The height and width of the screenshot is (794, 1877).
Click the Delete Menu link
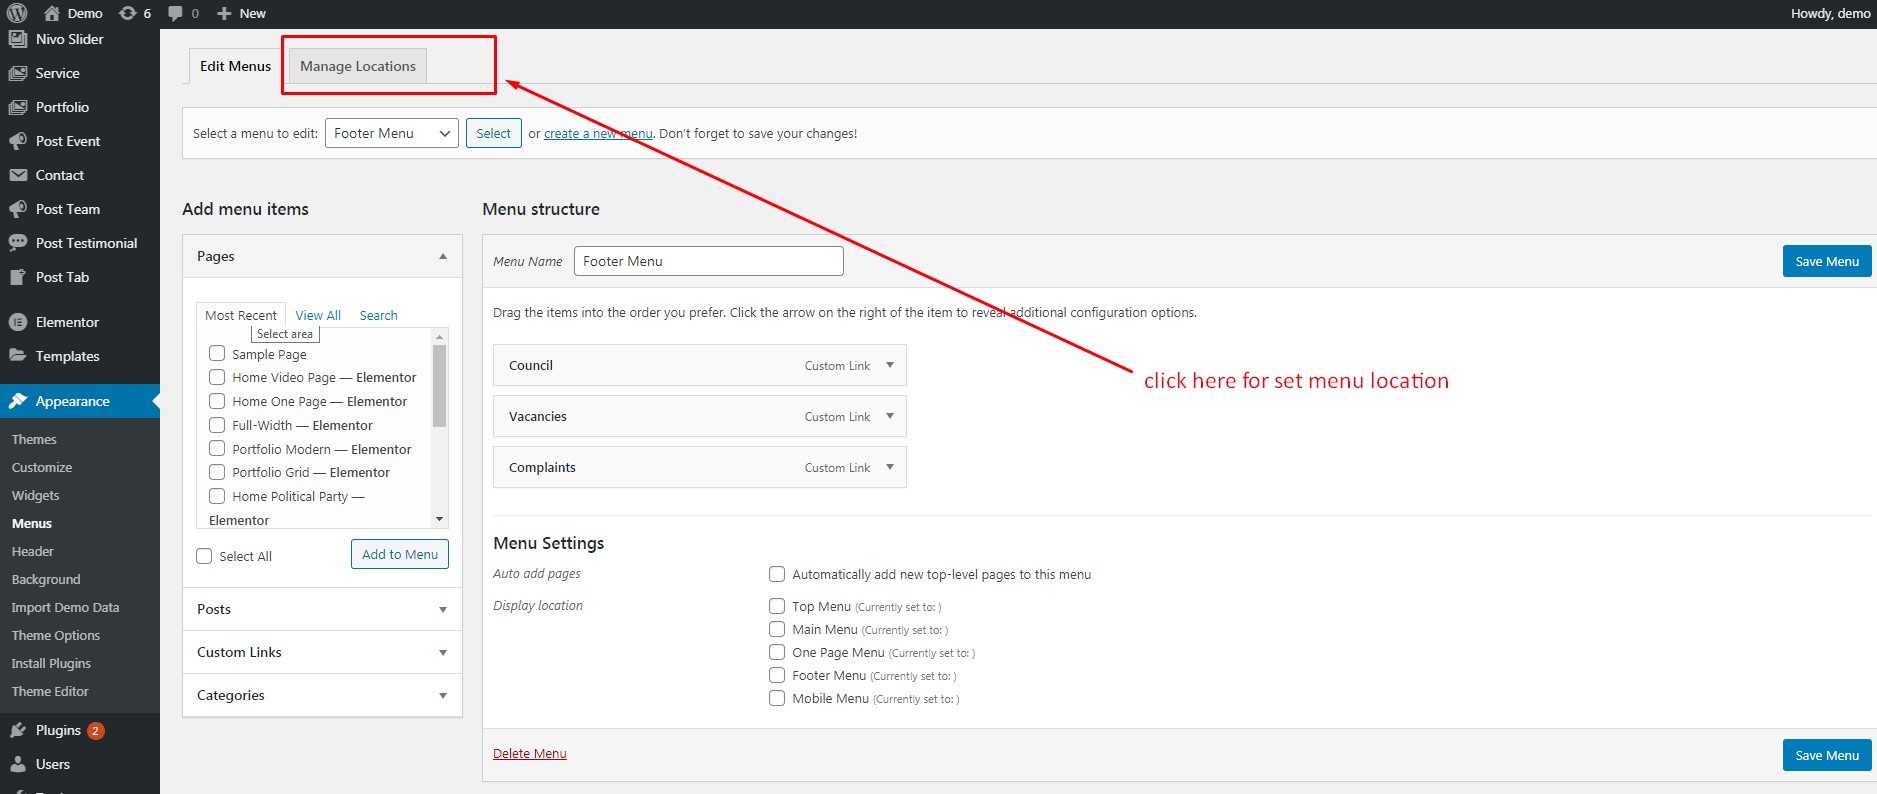tap(530, 753)
